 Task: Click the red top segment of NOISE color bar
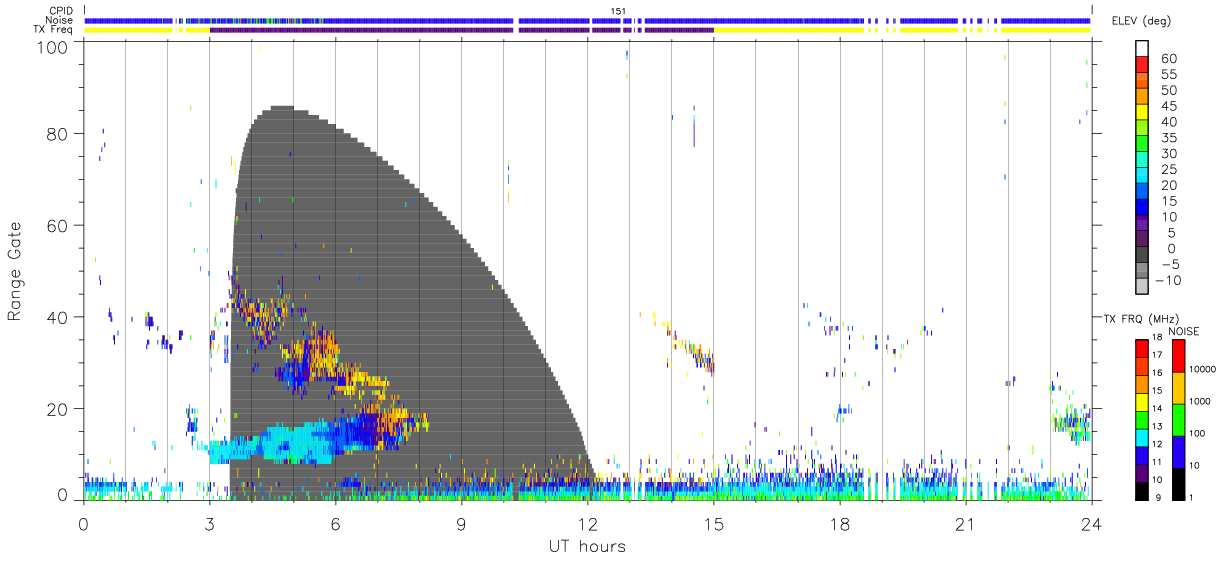[x=1179, y=356]
